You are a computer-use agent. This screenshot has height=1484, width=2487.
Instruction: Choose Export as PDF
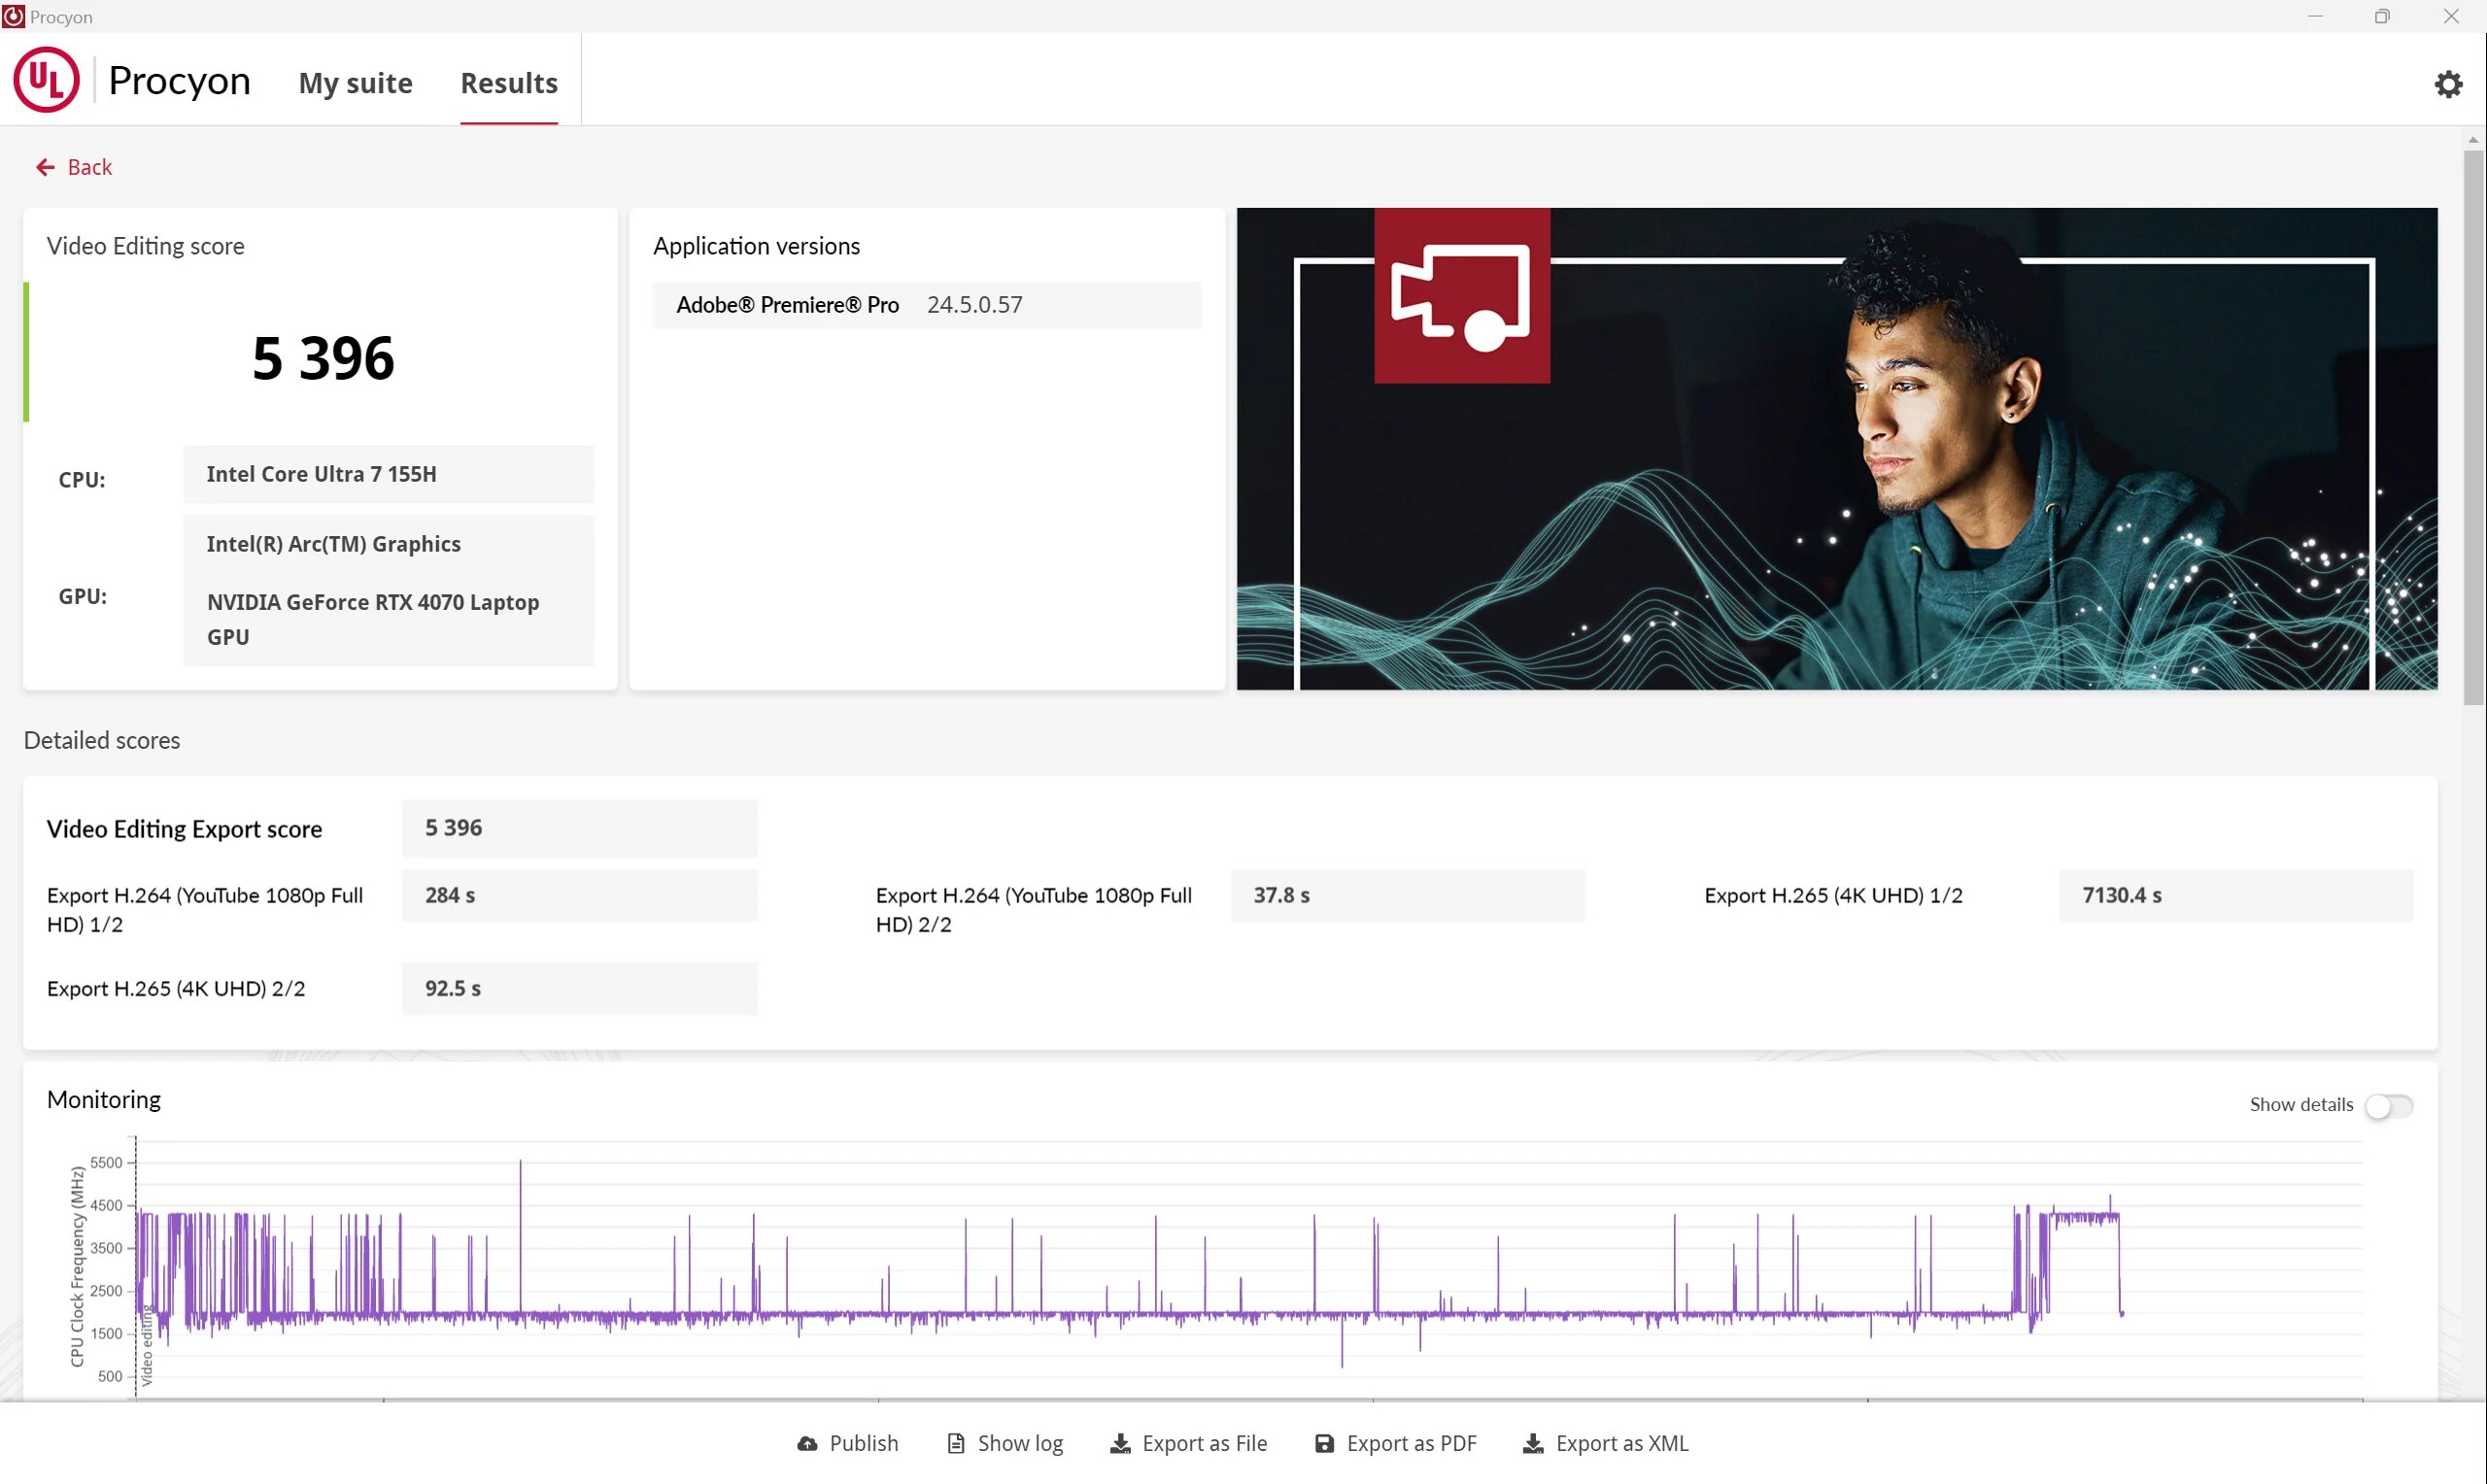click(1395, 1443)
